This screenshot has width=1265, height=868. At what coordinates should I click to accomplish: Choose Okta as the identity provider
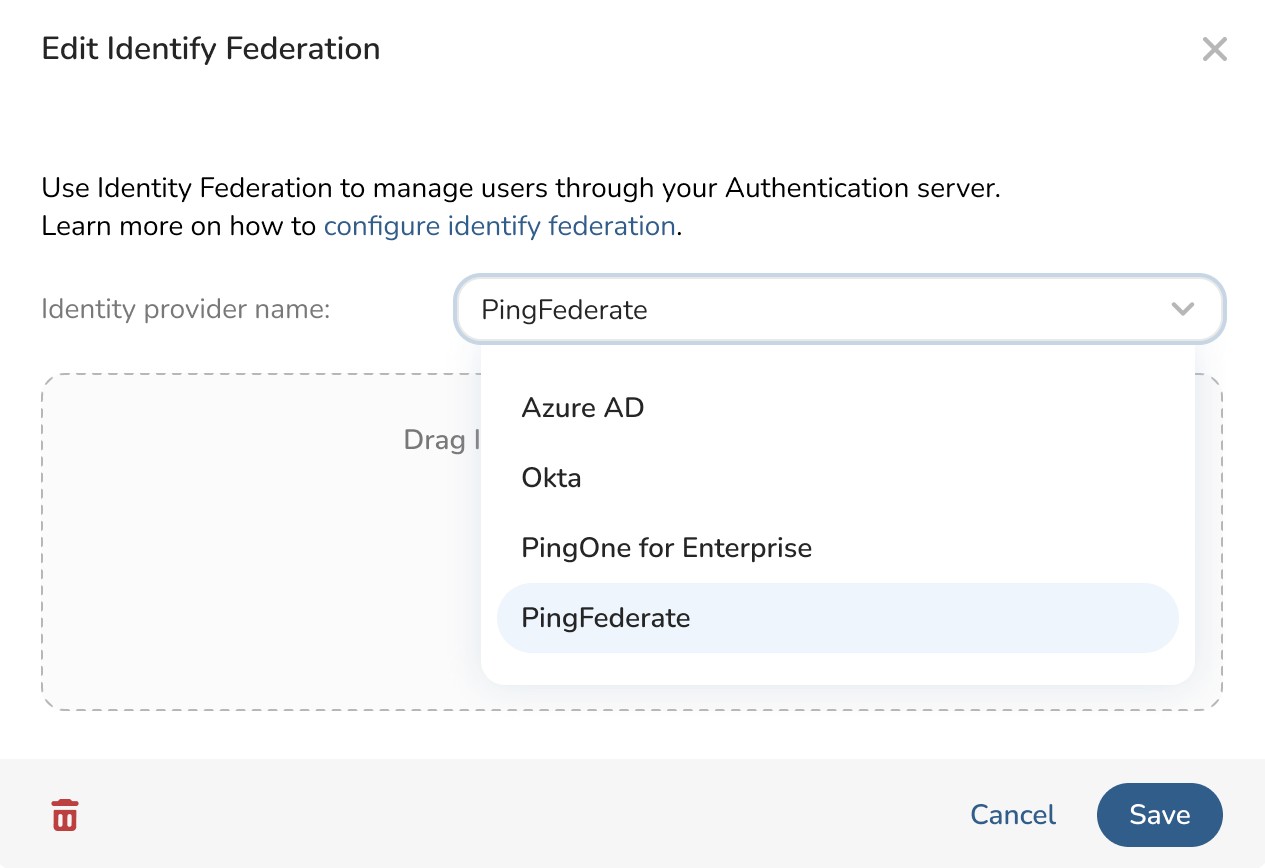[551, 478]
